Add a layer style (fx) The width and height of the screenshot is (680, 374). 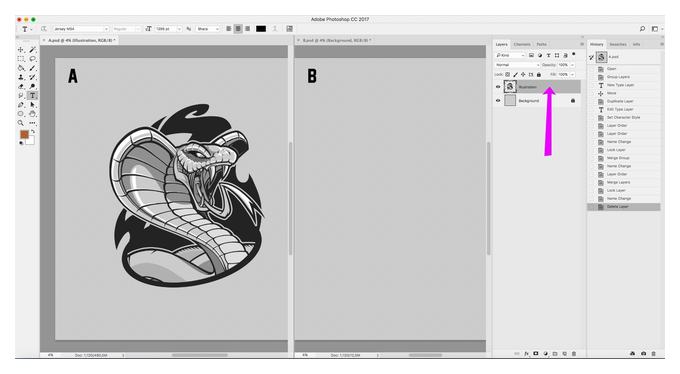click(526, 354)
